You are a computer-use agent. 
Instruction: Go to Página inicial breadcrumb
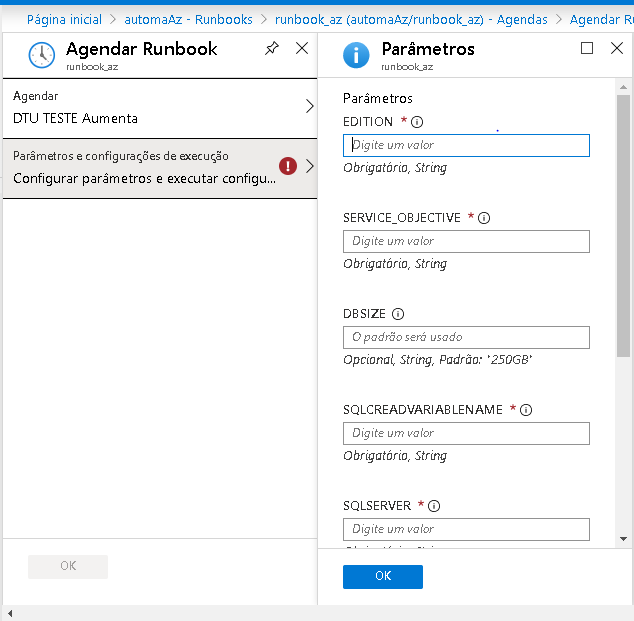(64, 19)
